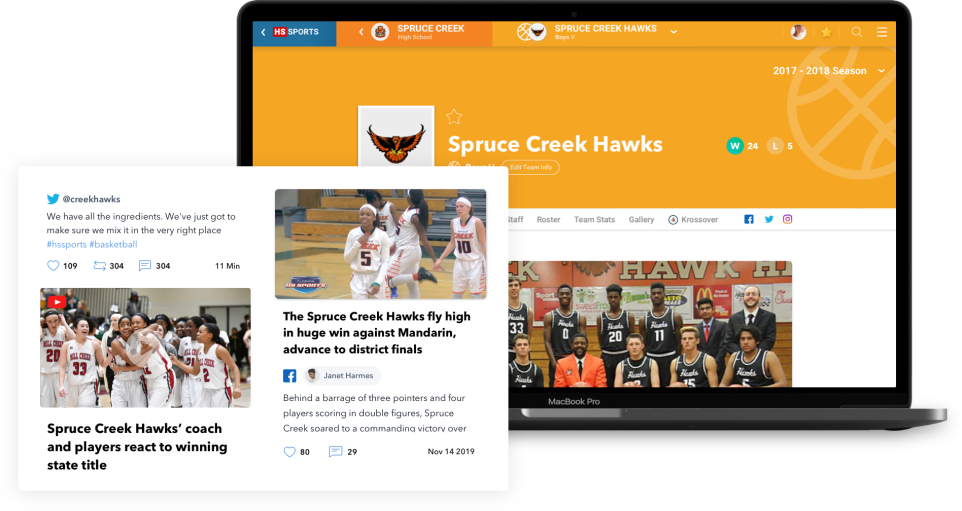The height and width of the screenshot is (511, 962).
Task: Open the team's Instagram icon link
Action: pyautogui.click(x=788, y=219)
